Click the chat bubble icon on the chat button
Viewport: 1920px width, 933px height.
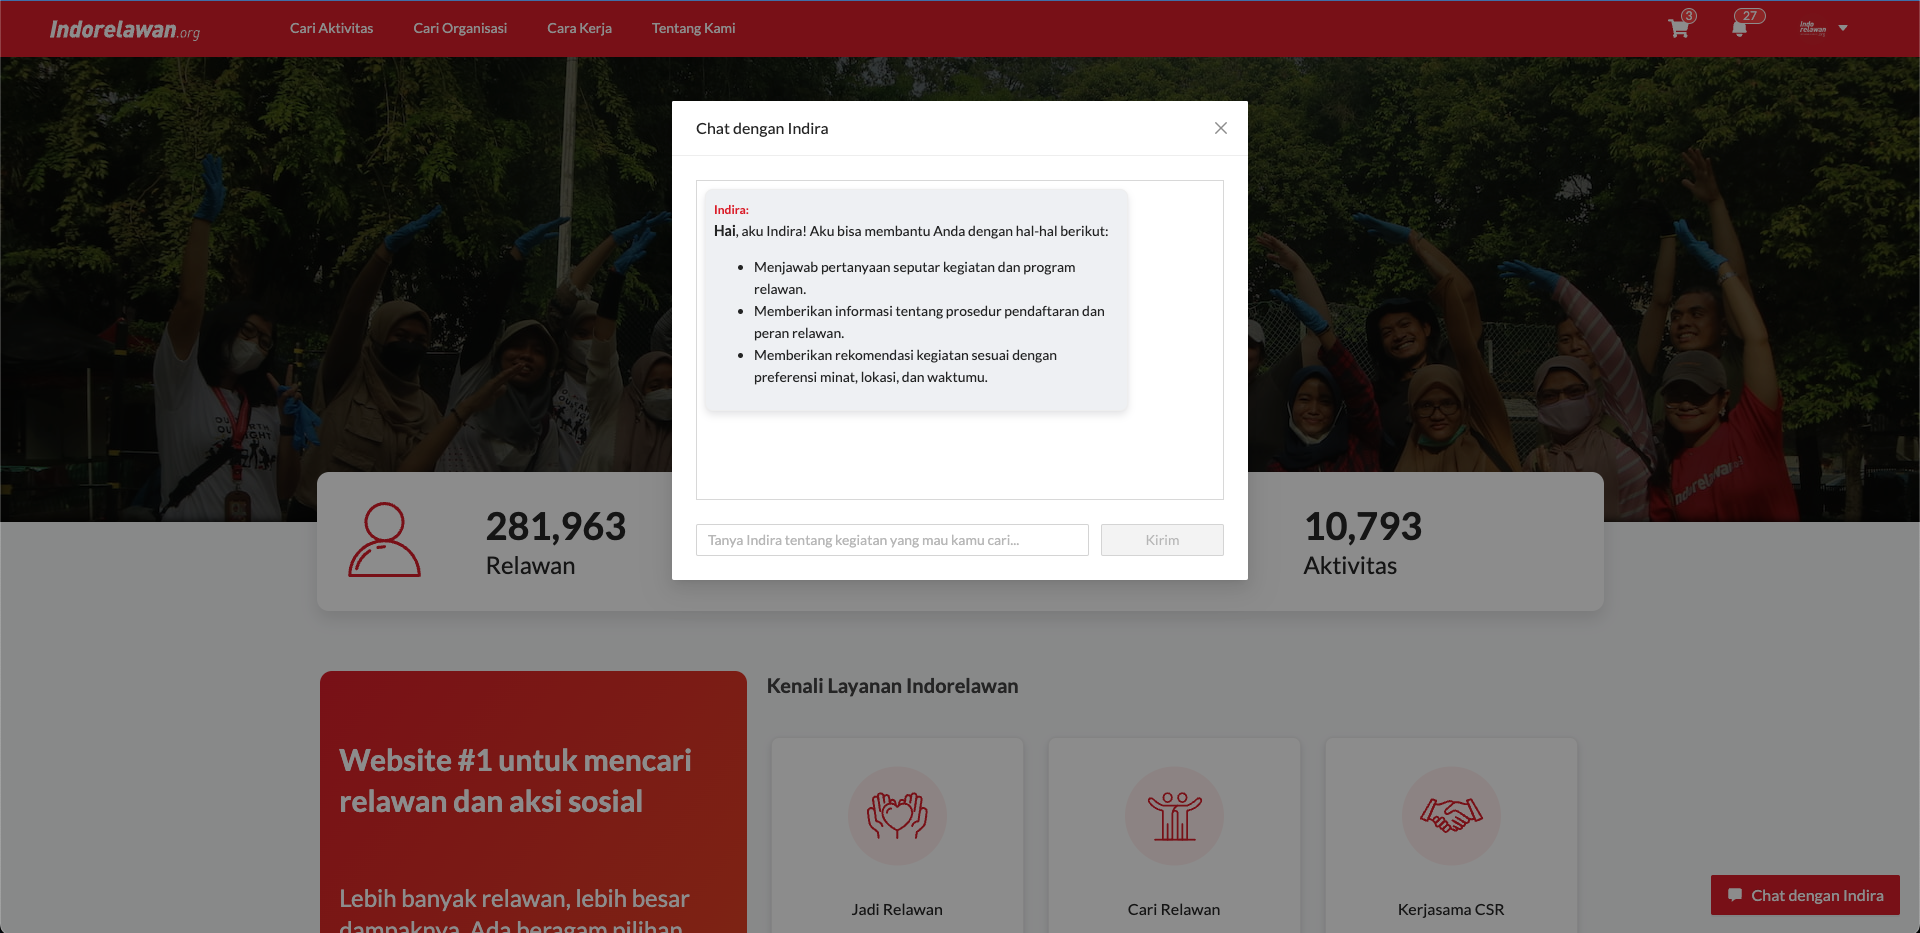[1735, 895]
